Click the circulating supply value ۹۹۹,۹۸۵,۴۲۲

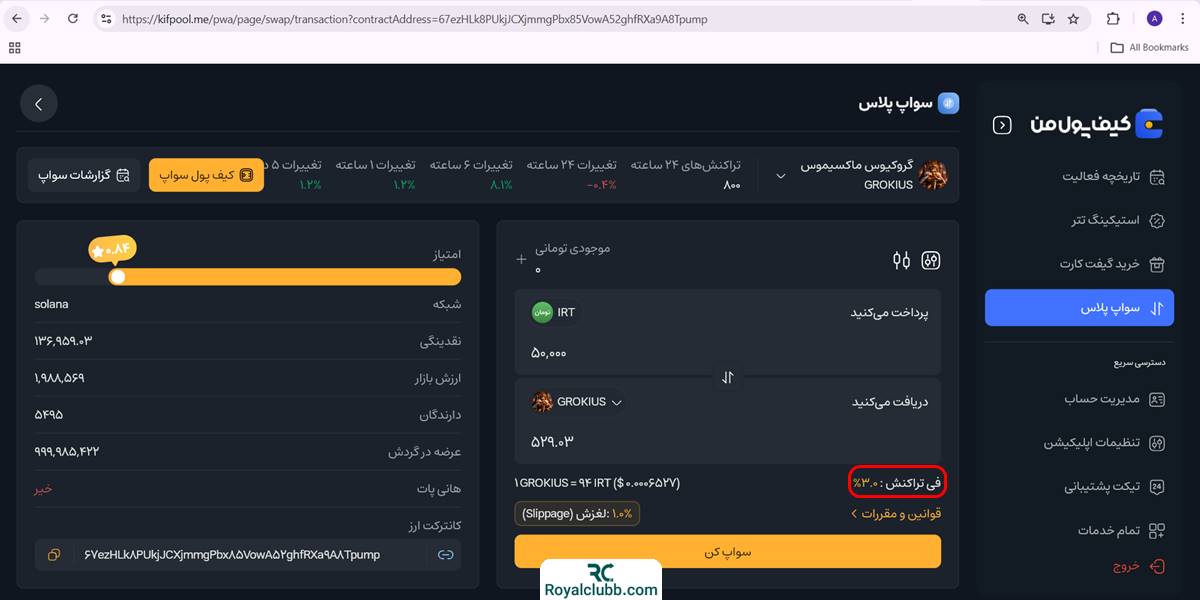click(x=66, y=452)
